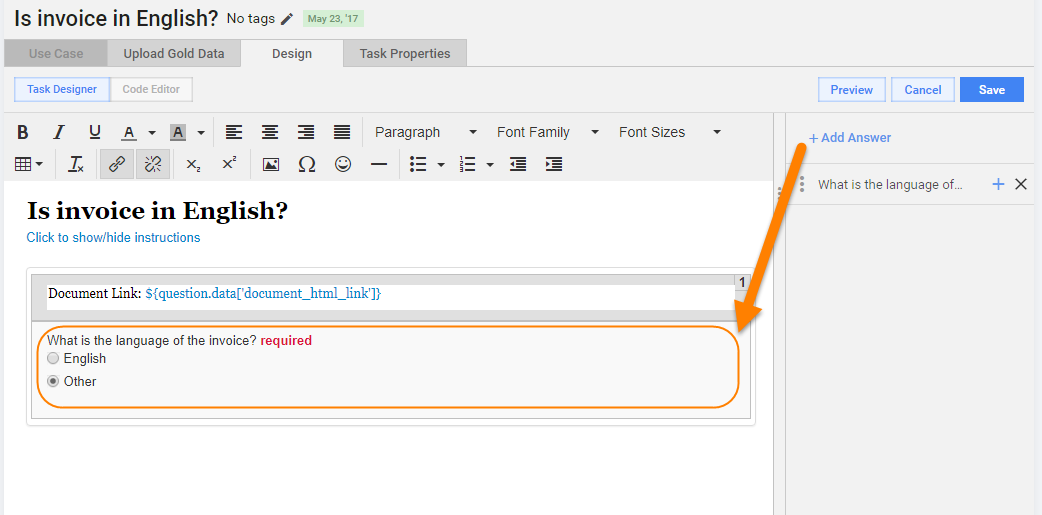1042x515 pixels.
Task: Click the 'What is the language of the invoice?' question text
Action: pos(152,341)
